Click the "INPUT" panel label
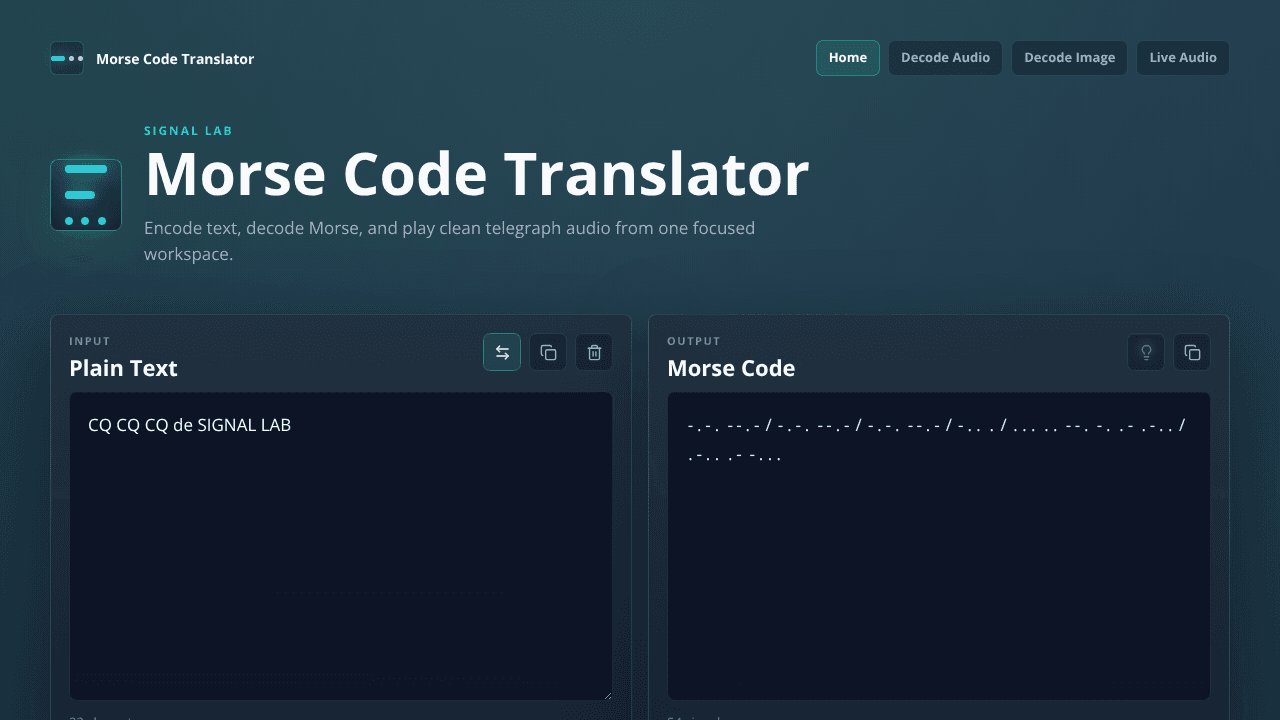The image size is (1280, 720). (x=90, y=341)
